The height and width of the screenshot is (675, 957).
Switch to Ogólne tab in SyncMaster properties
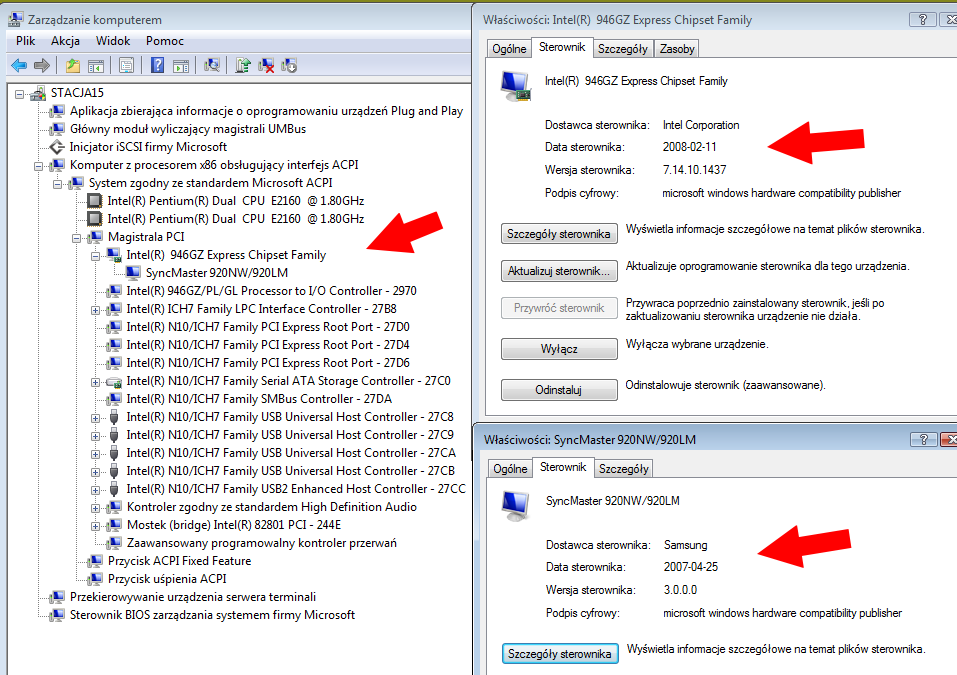pos(510,469)
